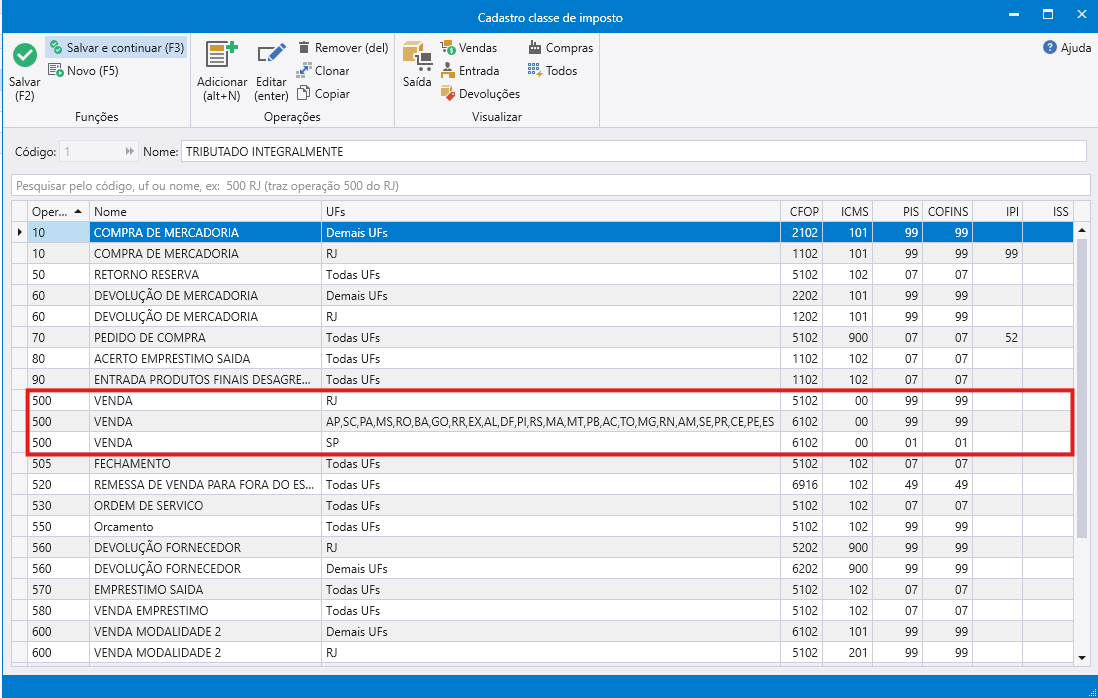Click CFOP cell 6202
This screenshot has width=1098, height=698.
click(x=801, y=568)
